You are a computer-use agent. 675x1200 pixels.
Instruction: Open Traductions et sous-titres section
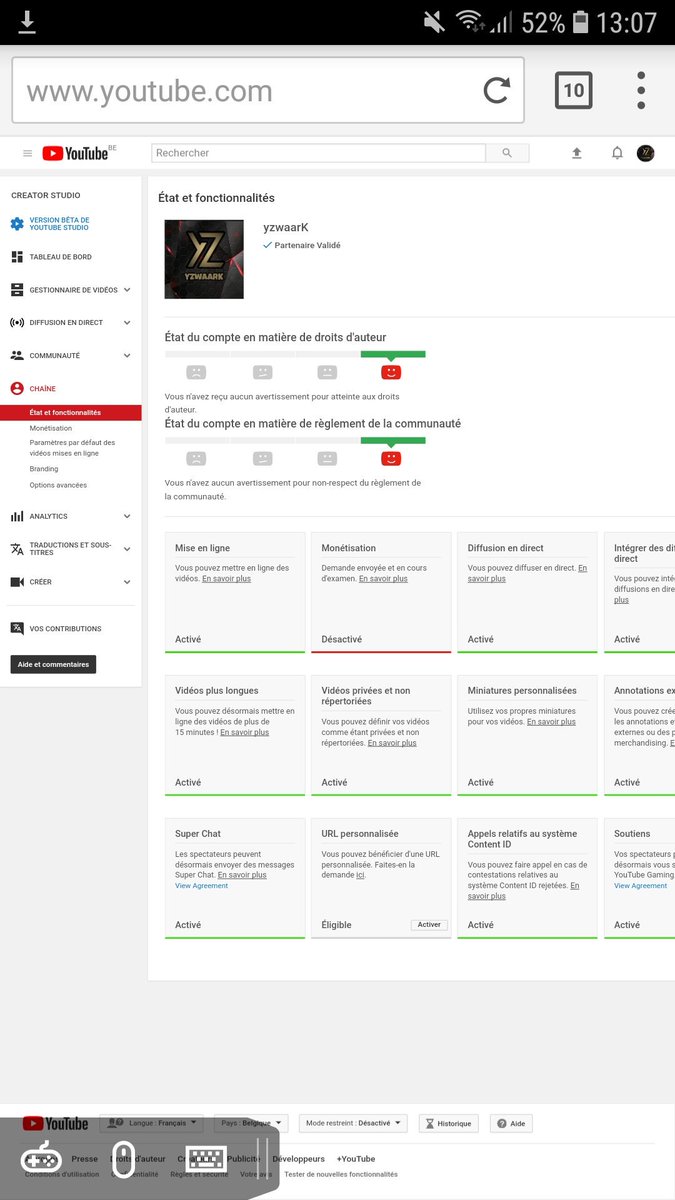click(70, 549)
